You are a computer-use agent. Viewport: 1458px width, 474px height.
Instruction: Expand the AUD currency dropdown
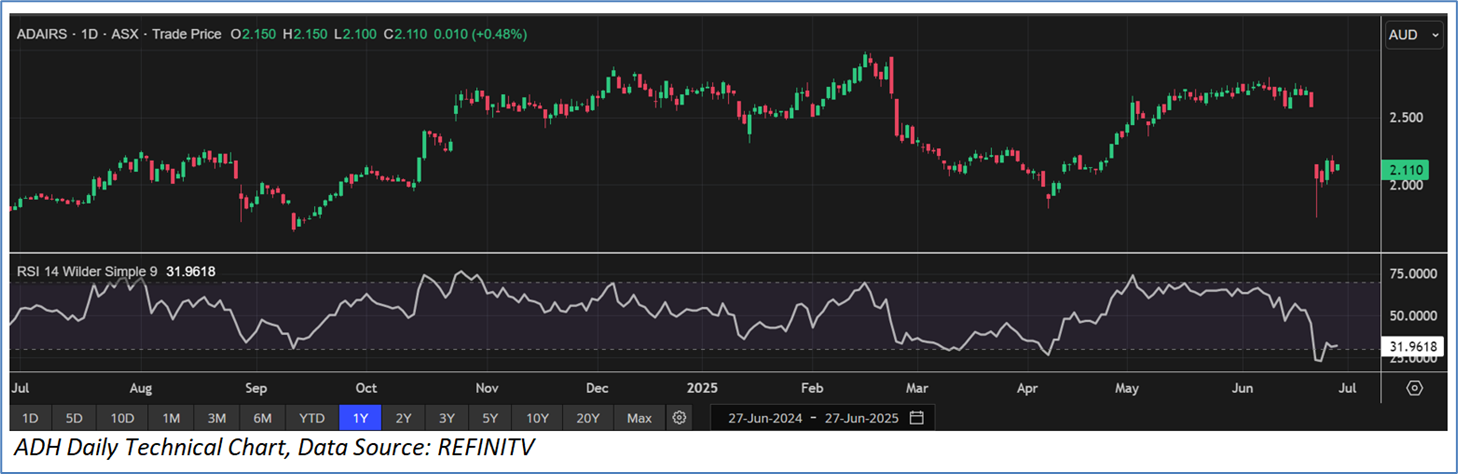tap(1414, 35)
